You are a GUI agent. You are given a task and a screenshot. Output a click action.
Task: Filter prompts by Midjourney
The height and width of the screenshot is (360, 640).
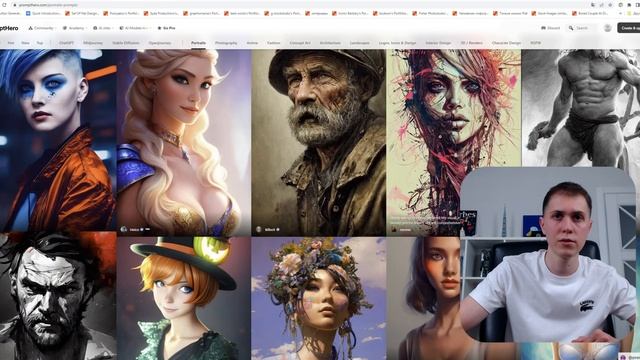(93, 43)
